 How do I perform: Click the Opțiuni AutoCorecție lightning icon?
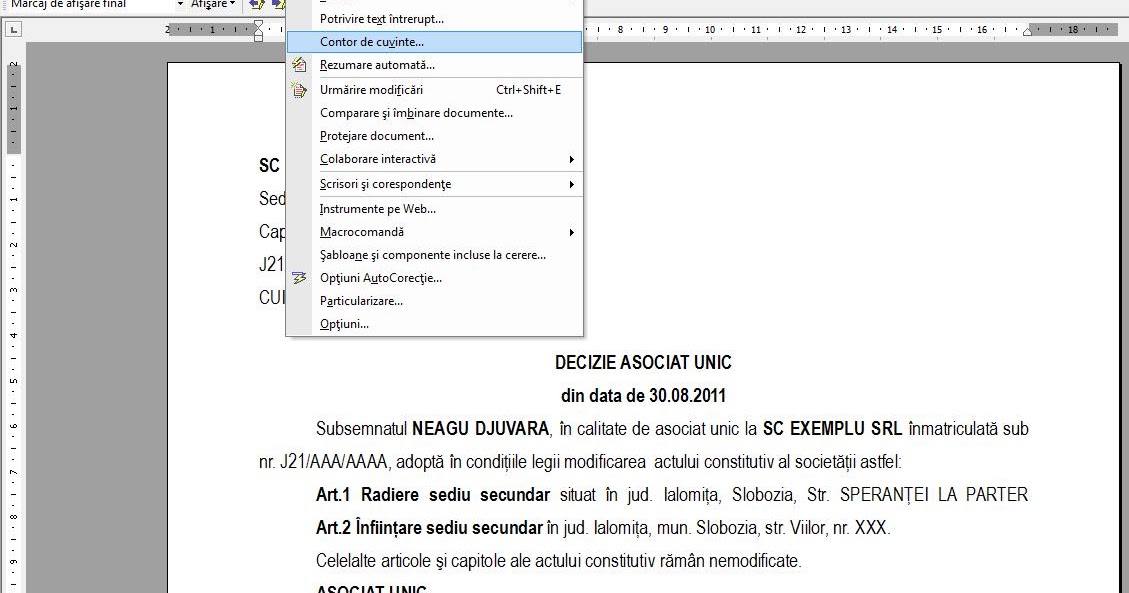pos(299,279)
